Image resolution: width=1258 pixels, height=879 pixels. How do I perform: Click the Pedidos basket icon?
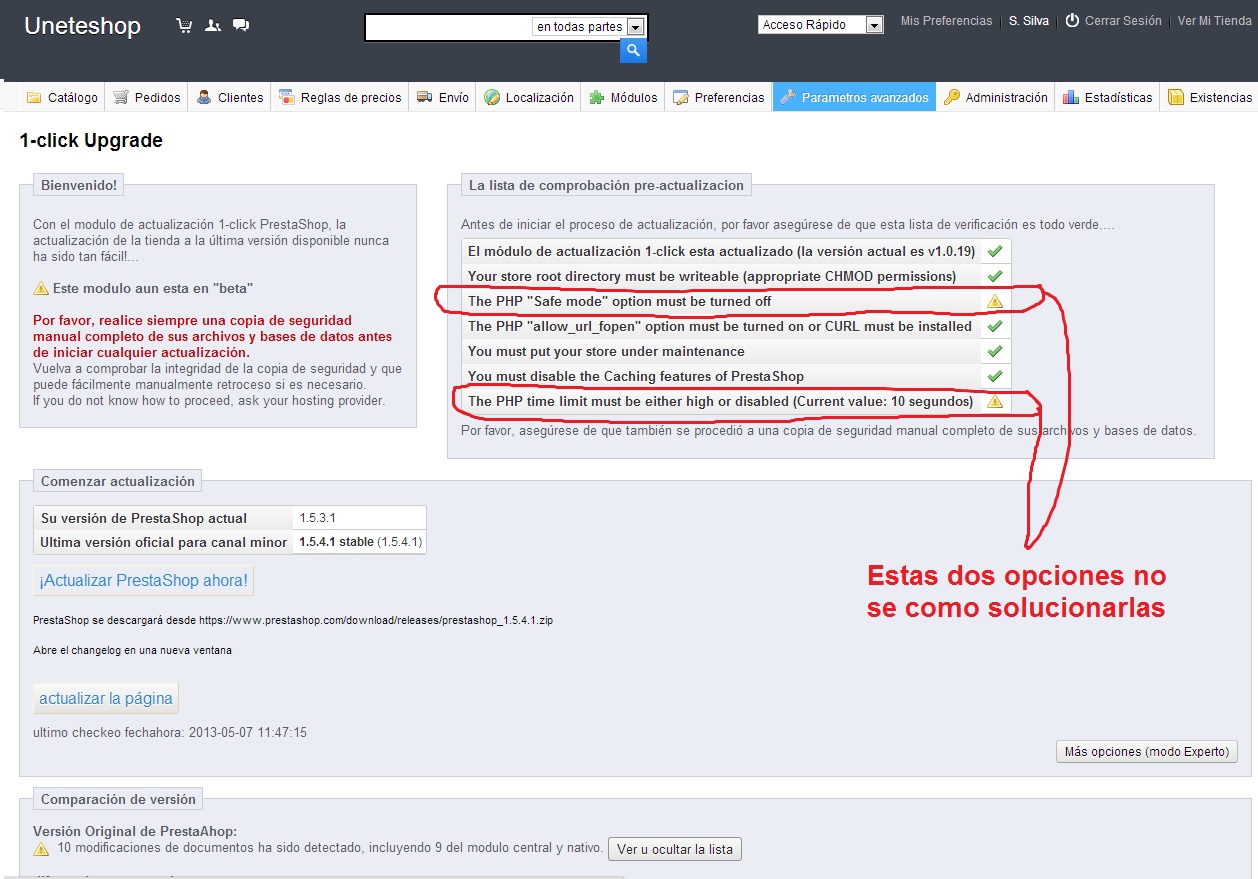point(121,97)
